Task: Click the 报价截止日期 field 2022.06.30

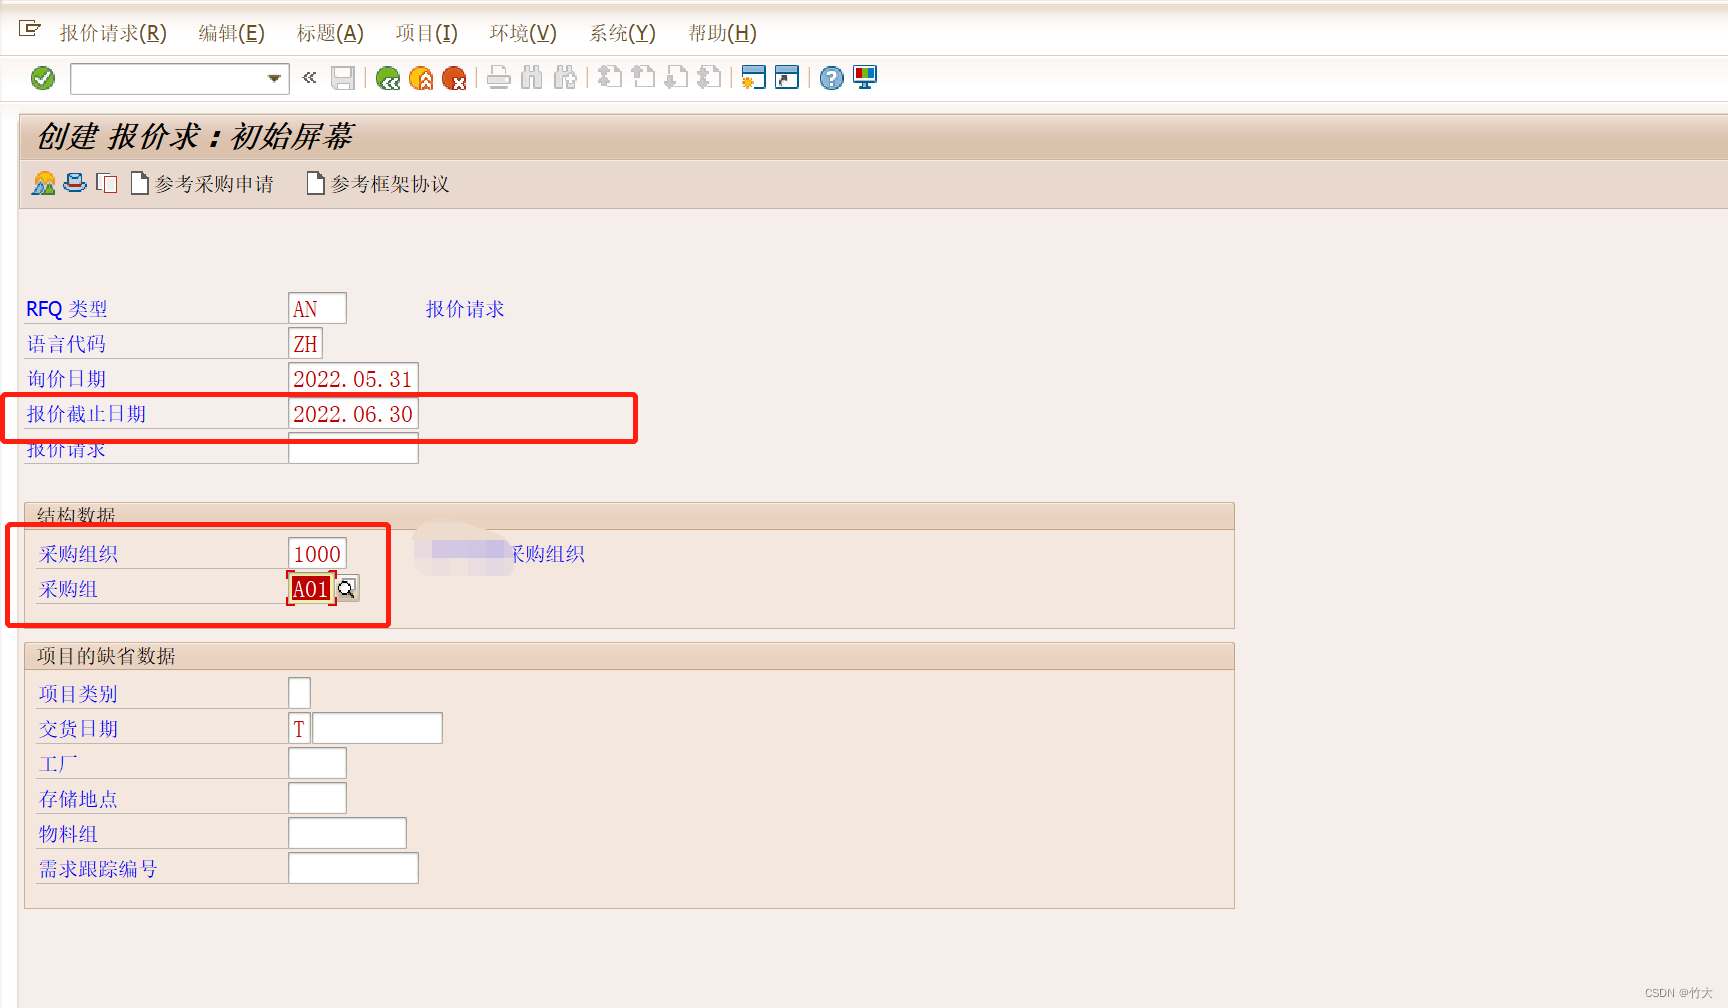Action: click(x=353, y=413)
